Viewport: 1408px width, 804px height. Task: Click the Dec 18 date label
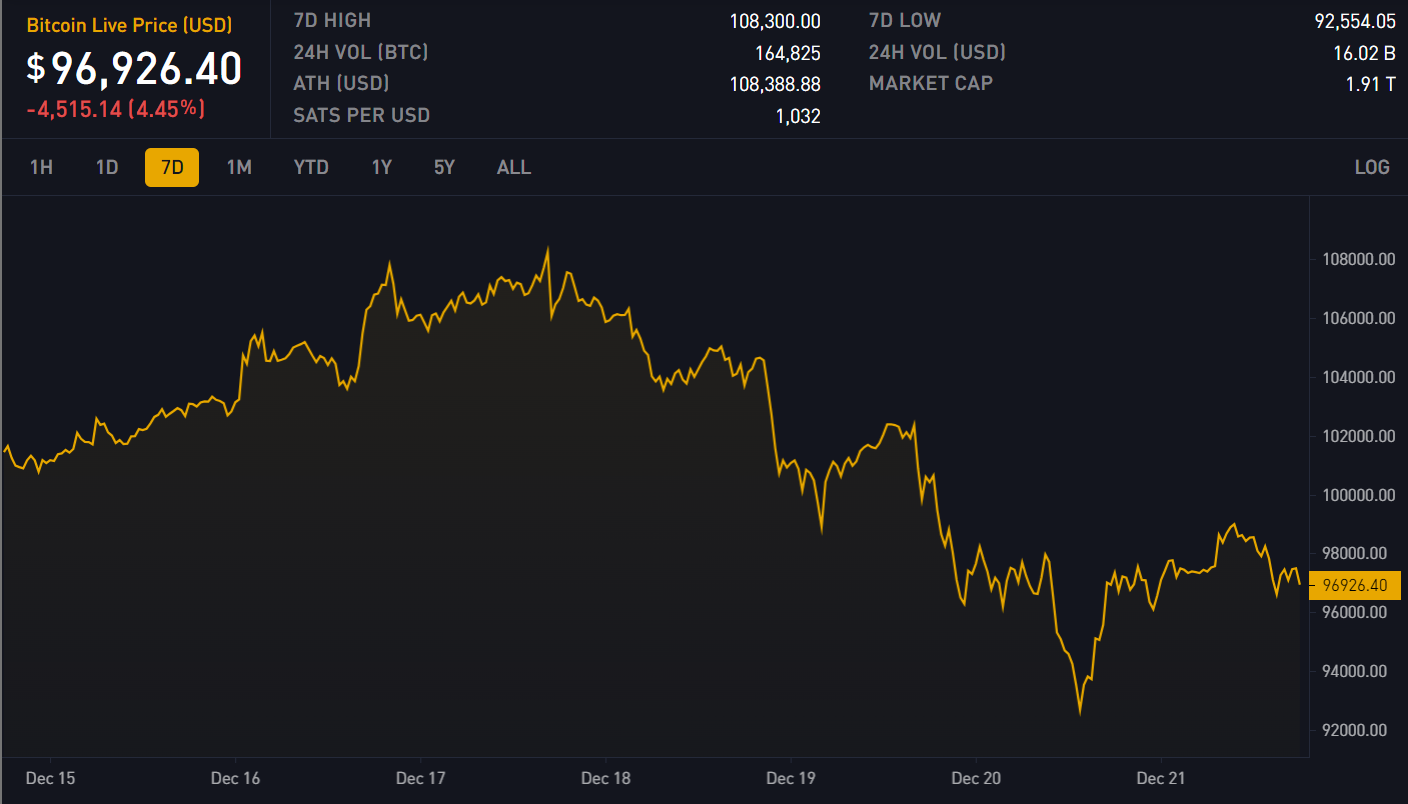(x=605, y=778)
